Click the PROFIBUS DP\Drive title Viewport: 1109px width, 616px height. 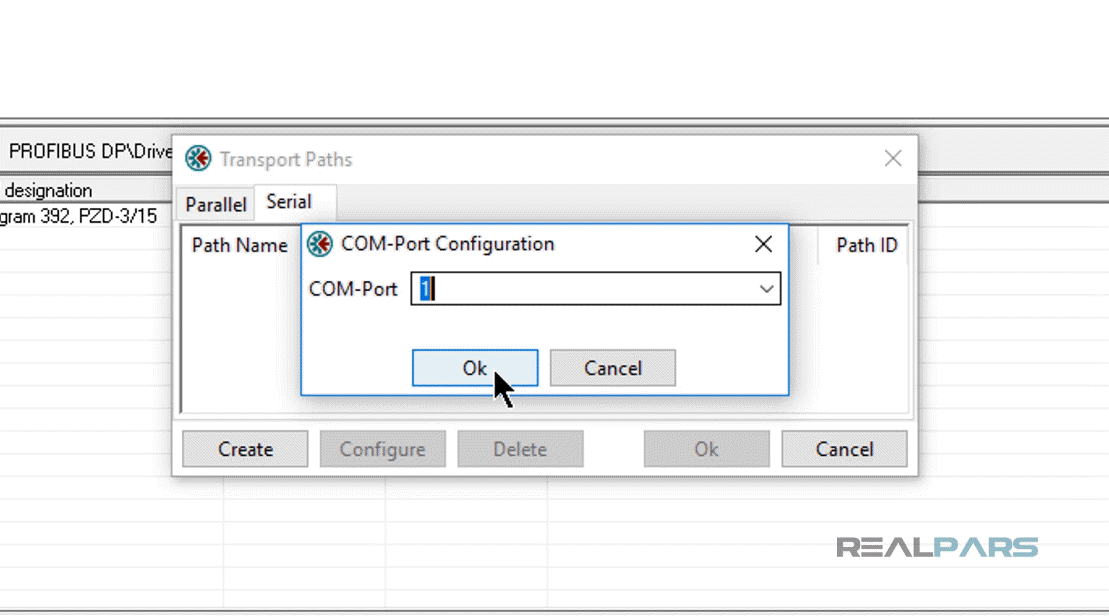88,152
